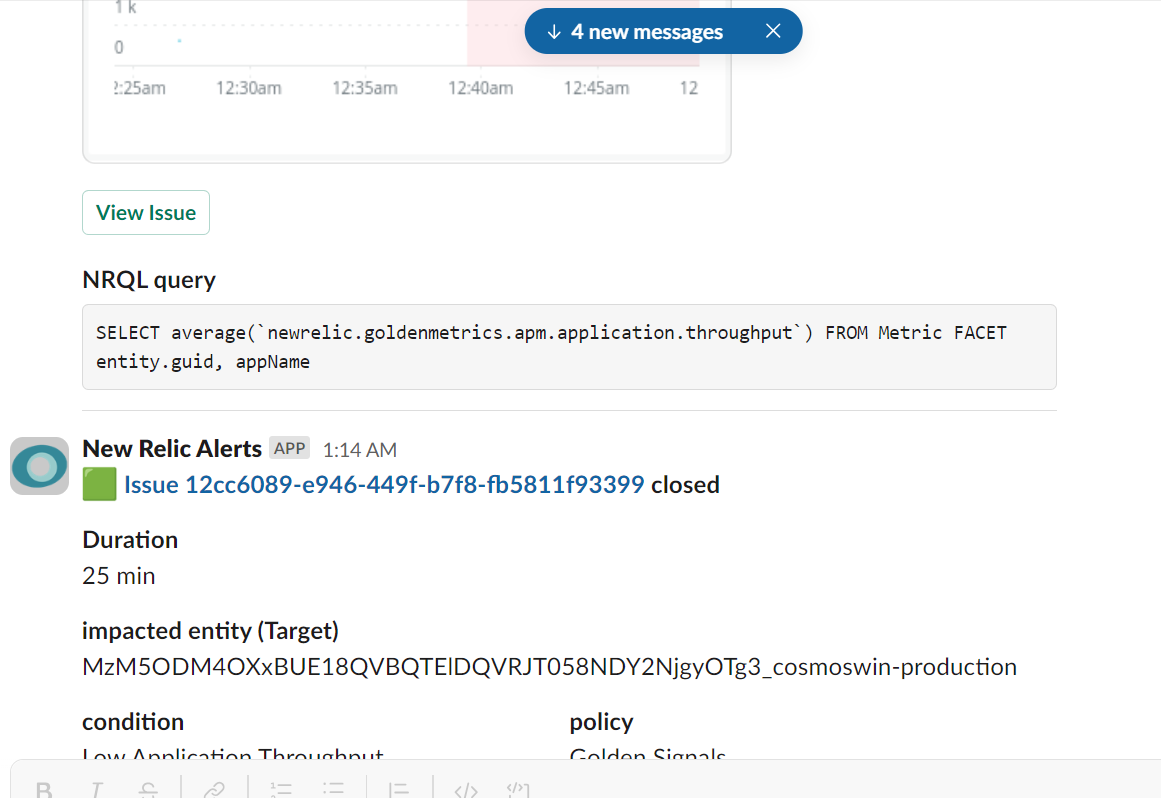Insert a link via the link icon

click(x=213, y=790)
